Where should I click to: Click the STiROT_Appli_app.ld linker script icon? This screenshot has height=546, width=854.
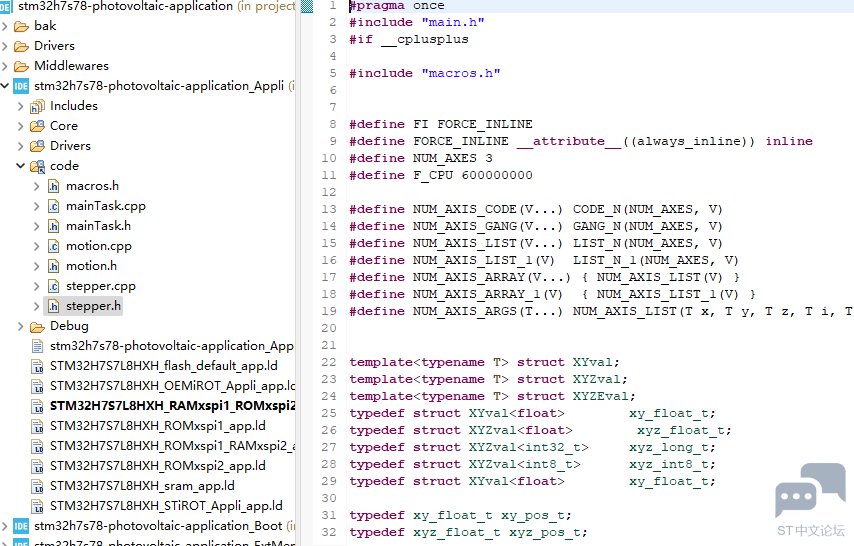[38, 507]
